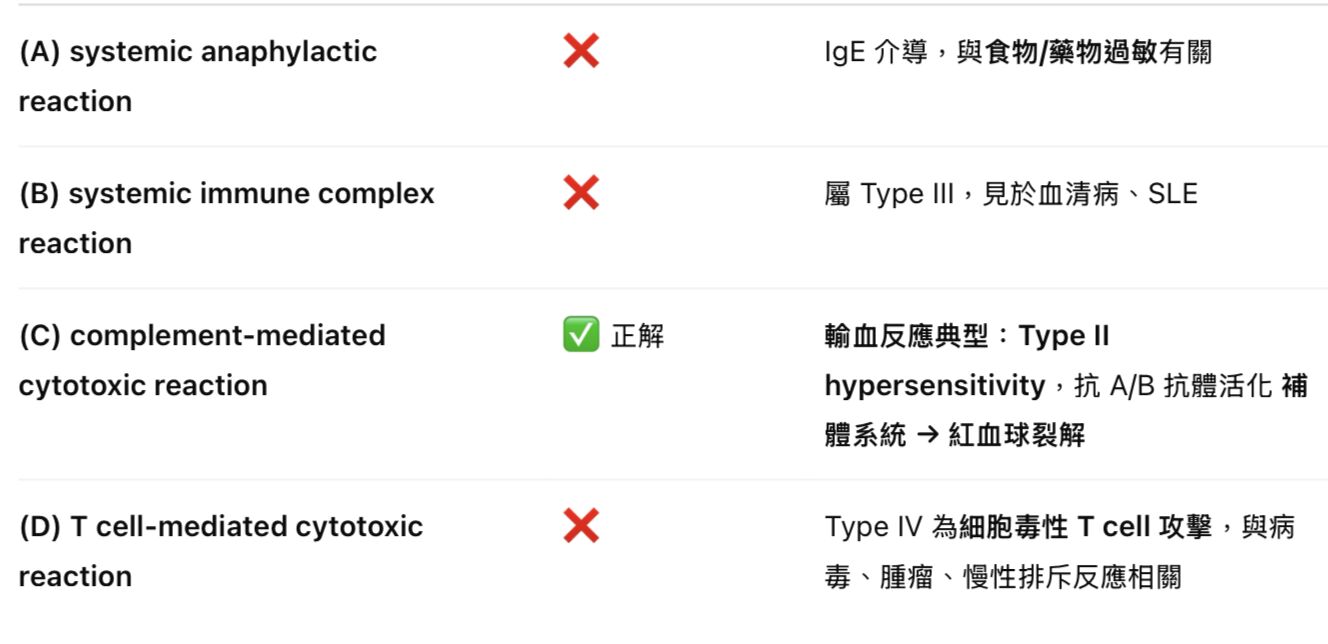Click the red X beside option (D)

tap(581, 526)
